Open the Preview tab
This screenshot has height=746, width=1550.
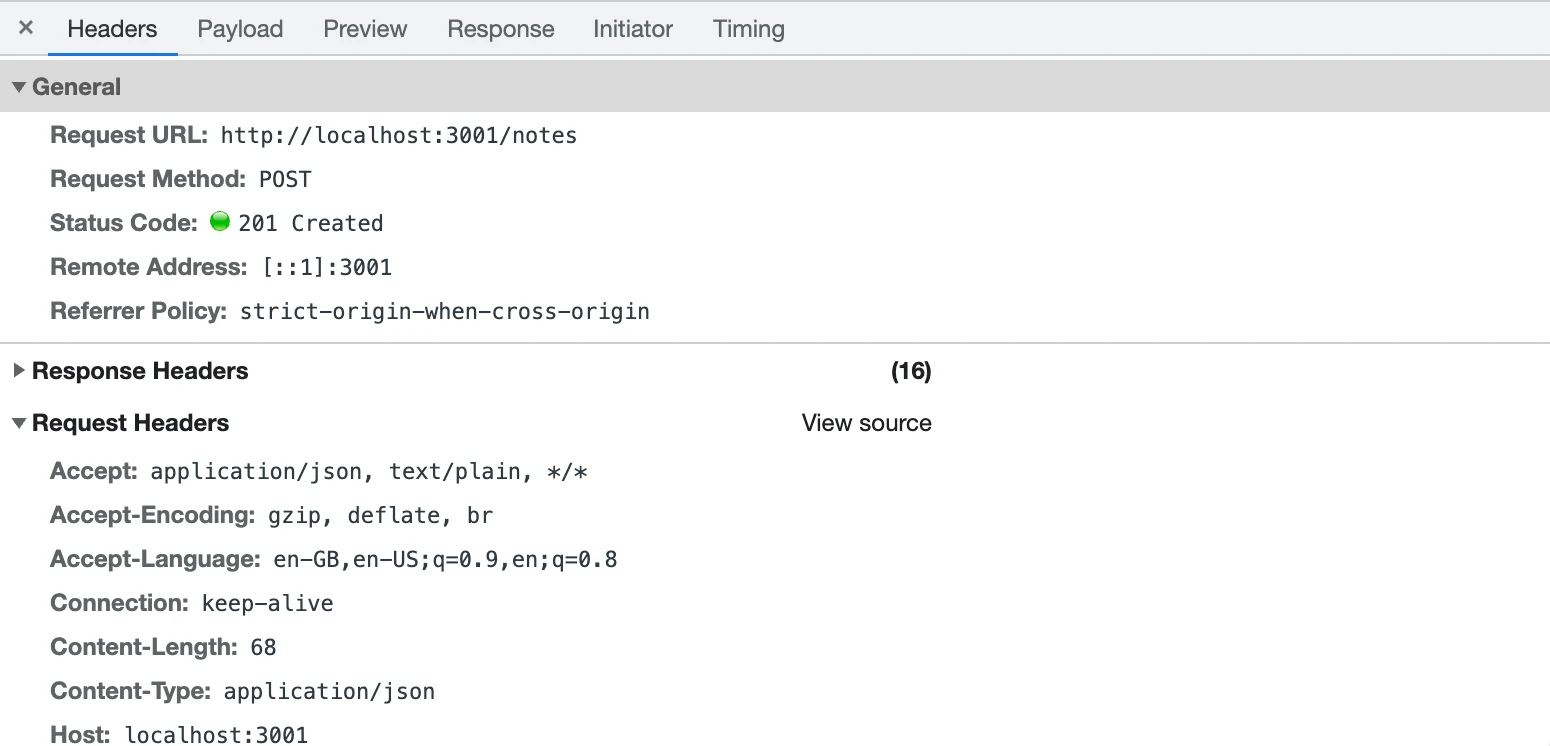coord(365,29)
